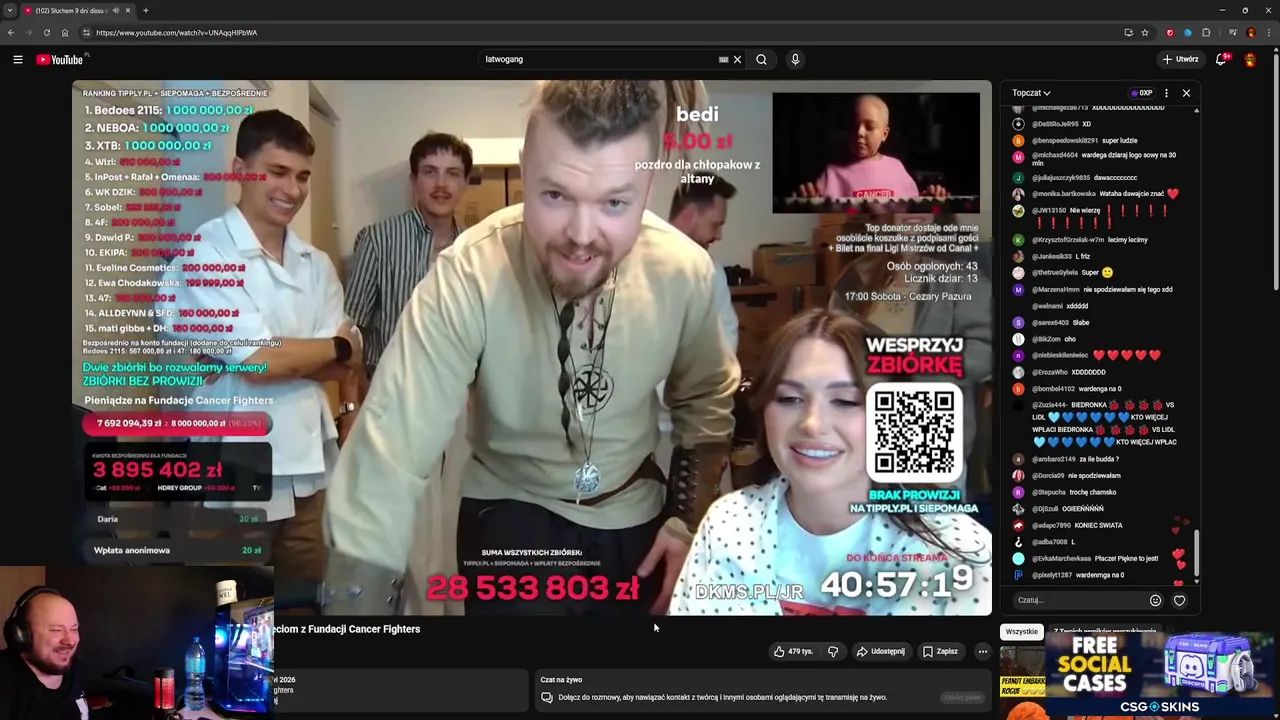Expand the Topczat chat mode dropdown

[x=1031, y=93]
